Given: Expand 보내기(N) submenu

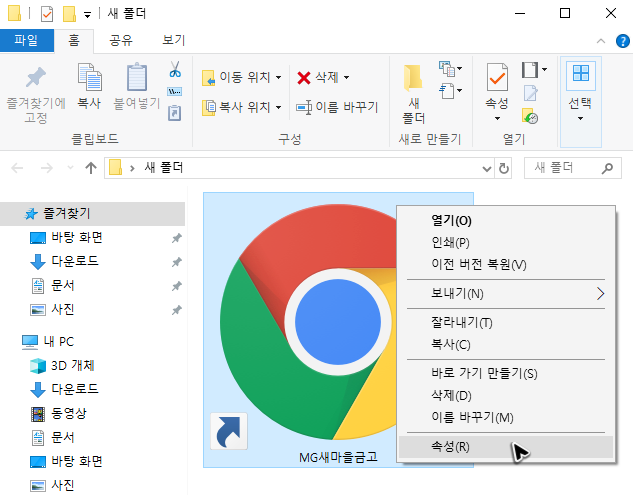Looking at the screenshot, I should pyautogui.click(x=506, y=294).
